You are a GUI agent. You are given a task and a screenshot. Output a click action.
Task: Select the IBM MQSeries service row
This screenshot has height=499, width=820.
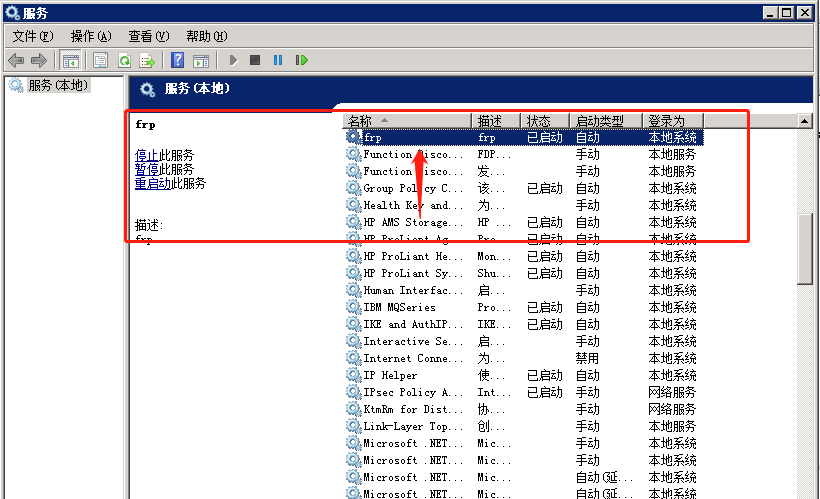click(x=399, y=307)
